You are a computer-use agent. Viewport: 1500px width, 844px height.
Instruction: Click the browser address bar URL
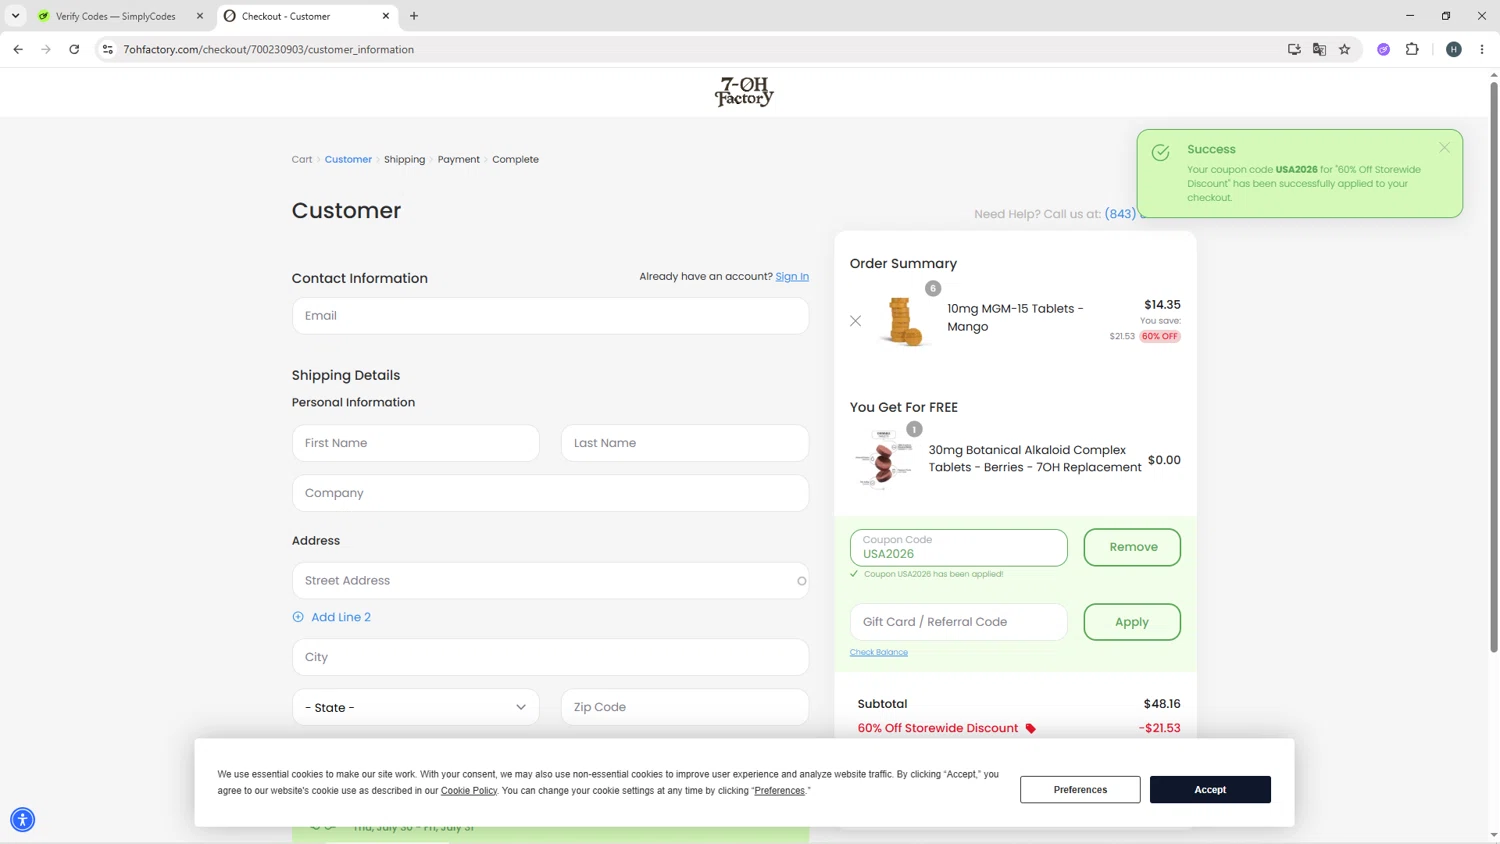coord(269,49)
